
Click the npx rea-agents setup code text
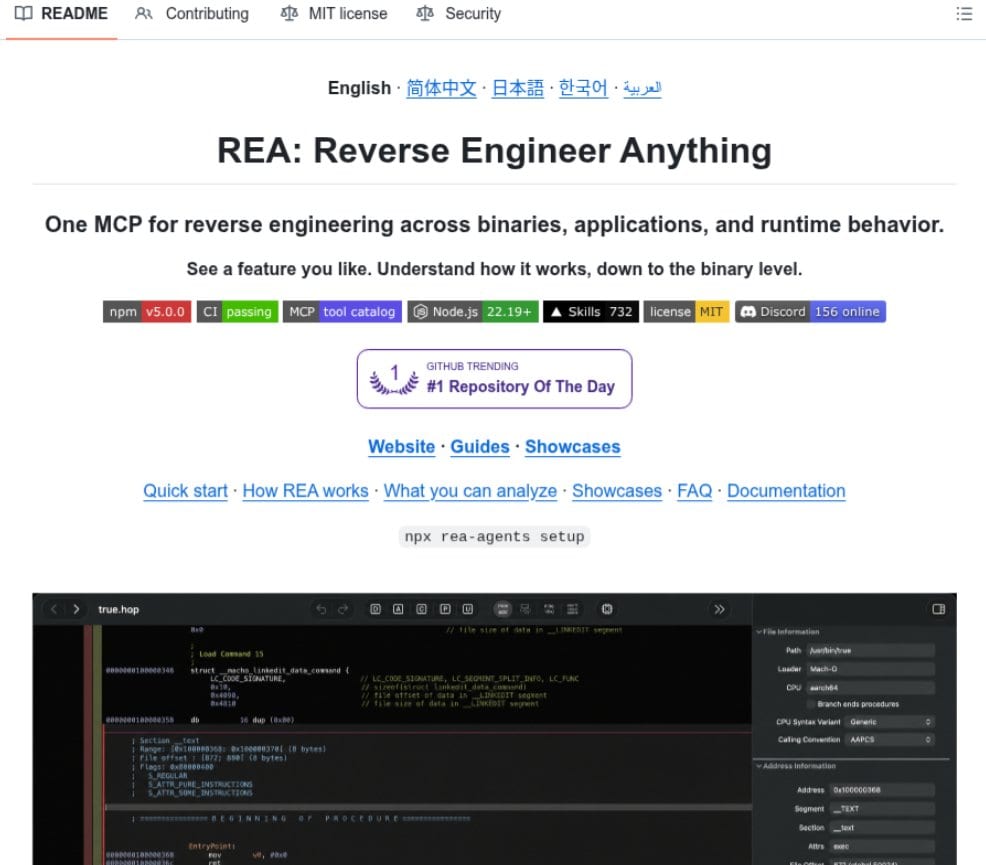pos(494,537)
